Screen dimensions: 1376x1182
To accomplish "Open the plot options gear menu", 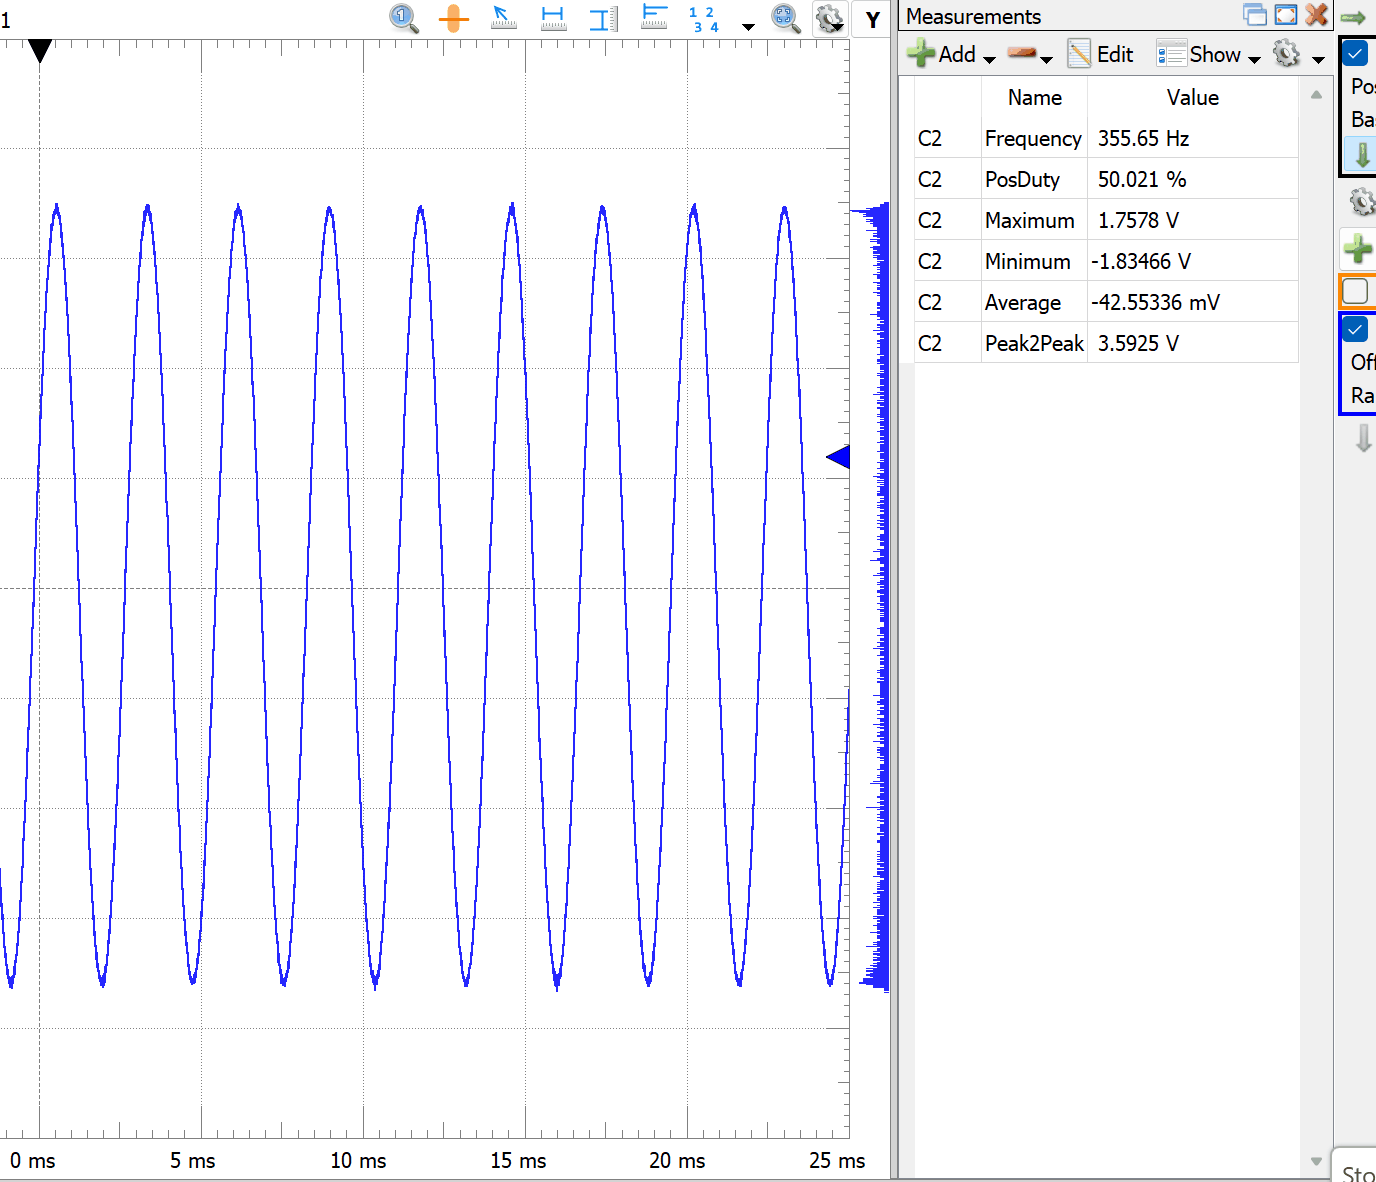I will 829,18.
